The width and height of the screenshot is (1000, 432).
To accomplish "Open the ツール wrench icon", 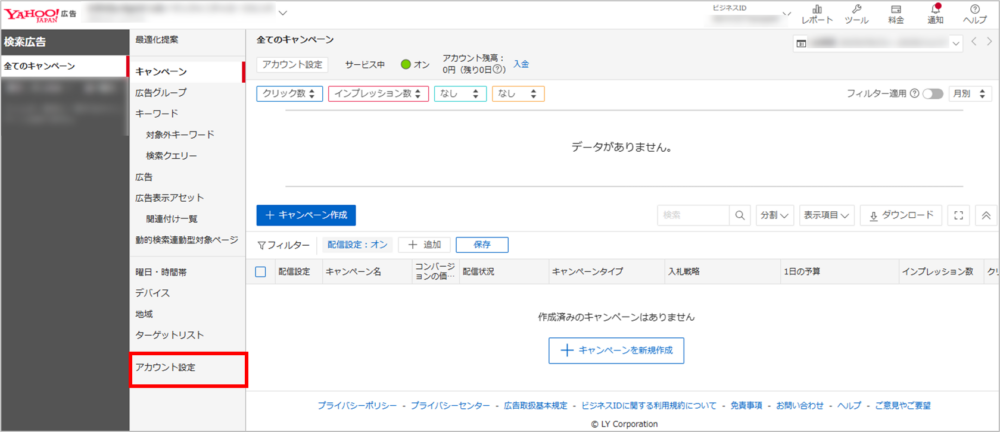I will tap(856, 13).
